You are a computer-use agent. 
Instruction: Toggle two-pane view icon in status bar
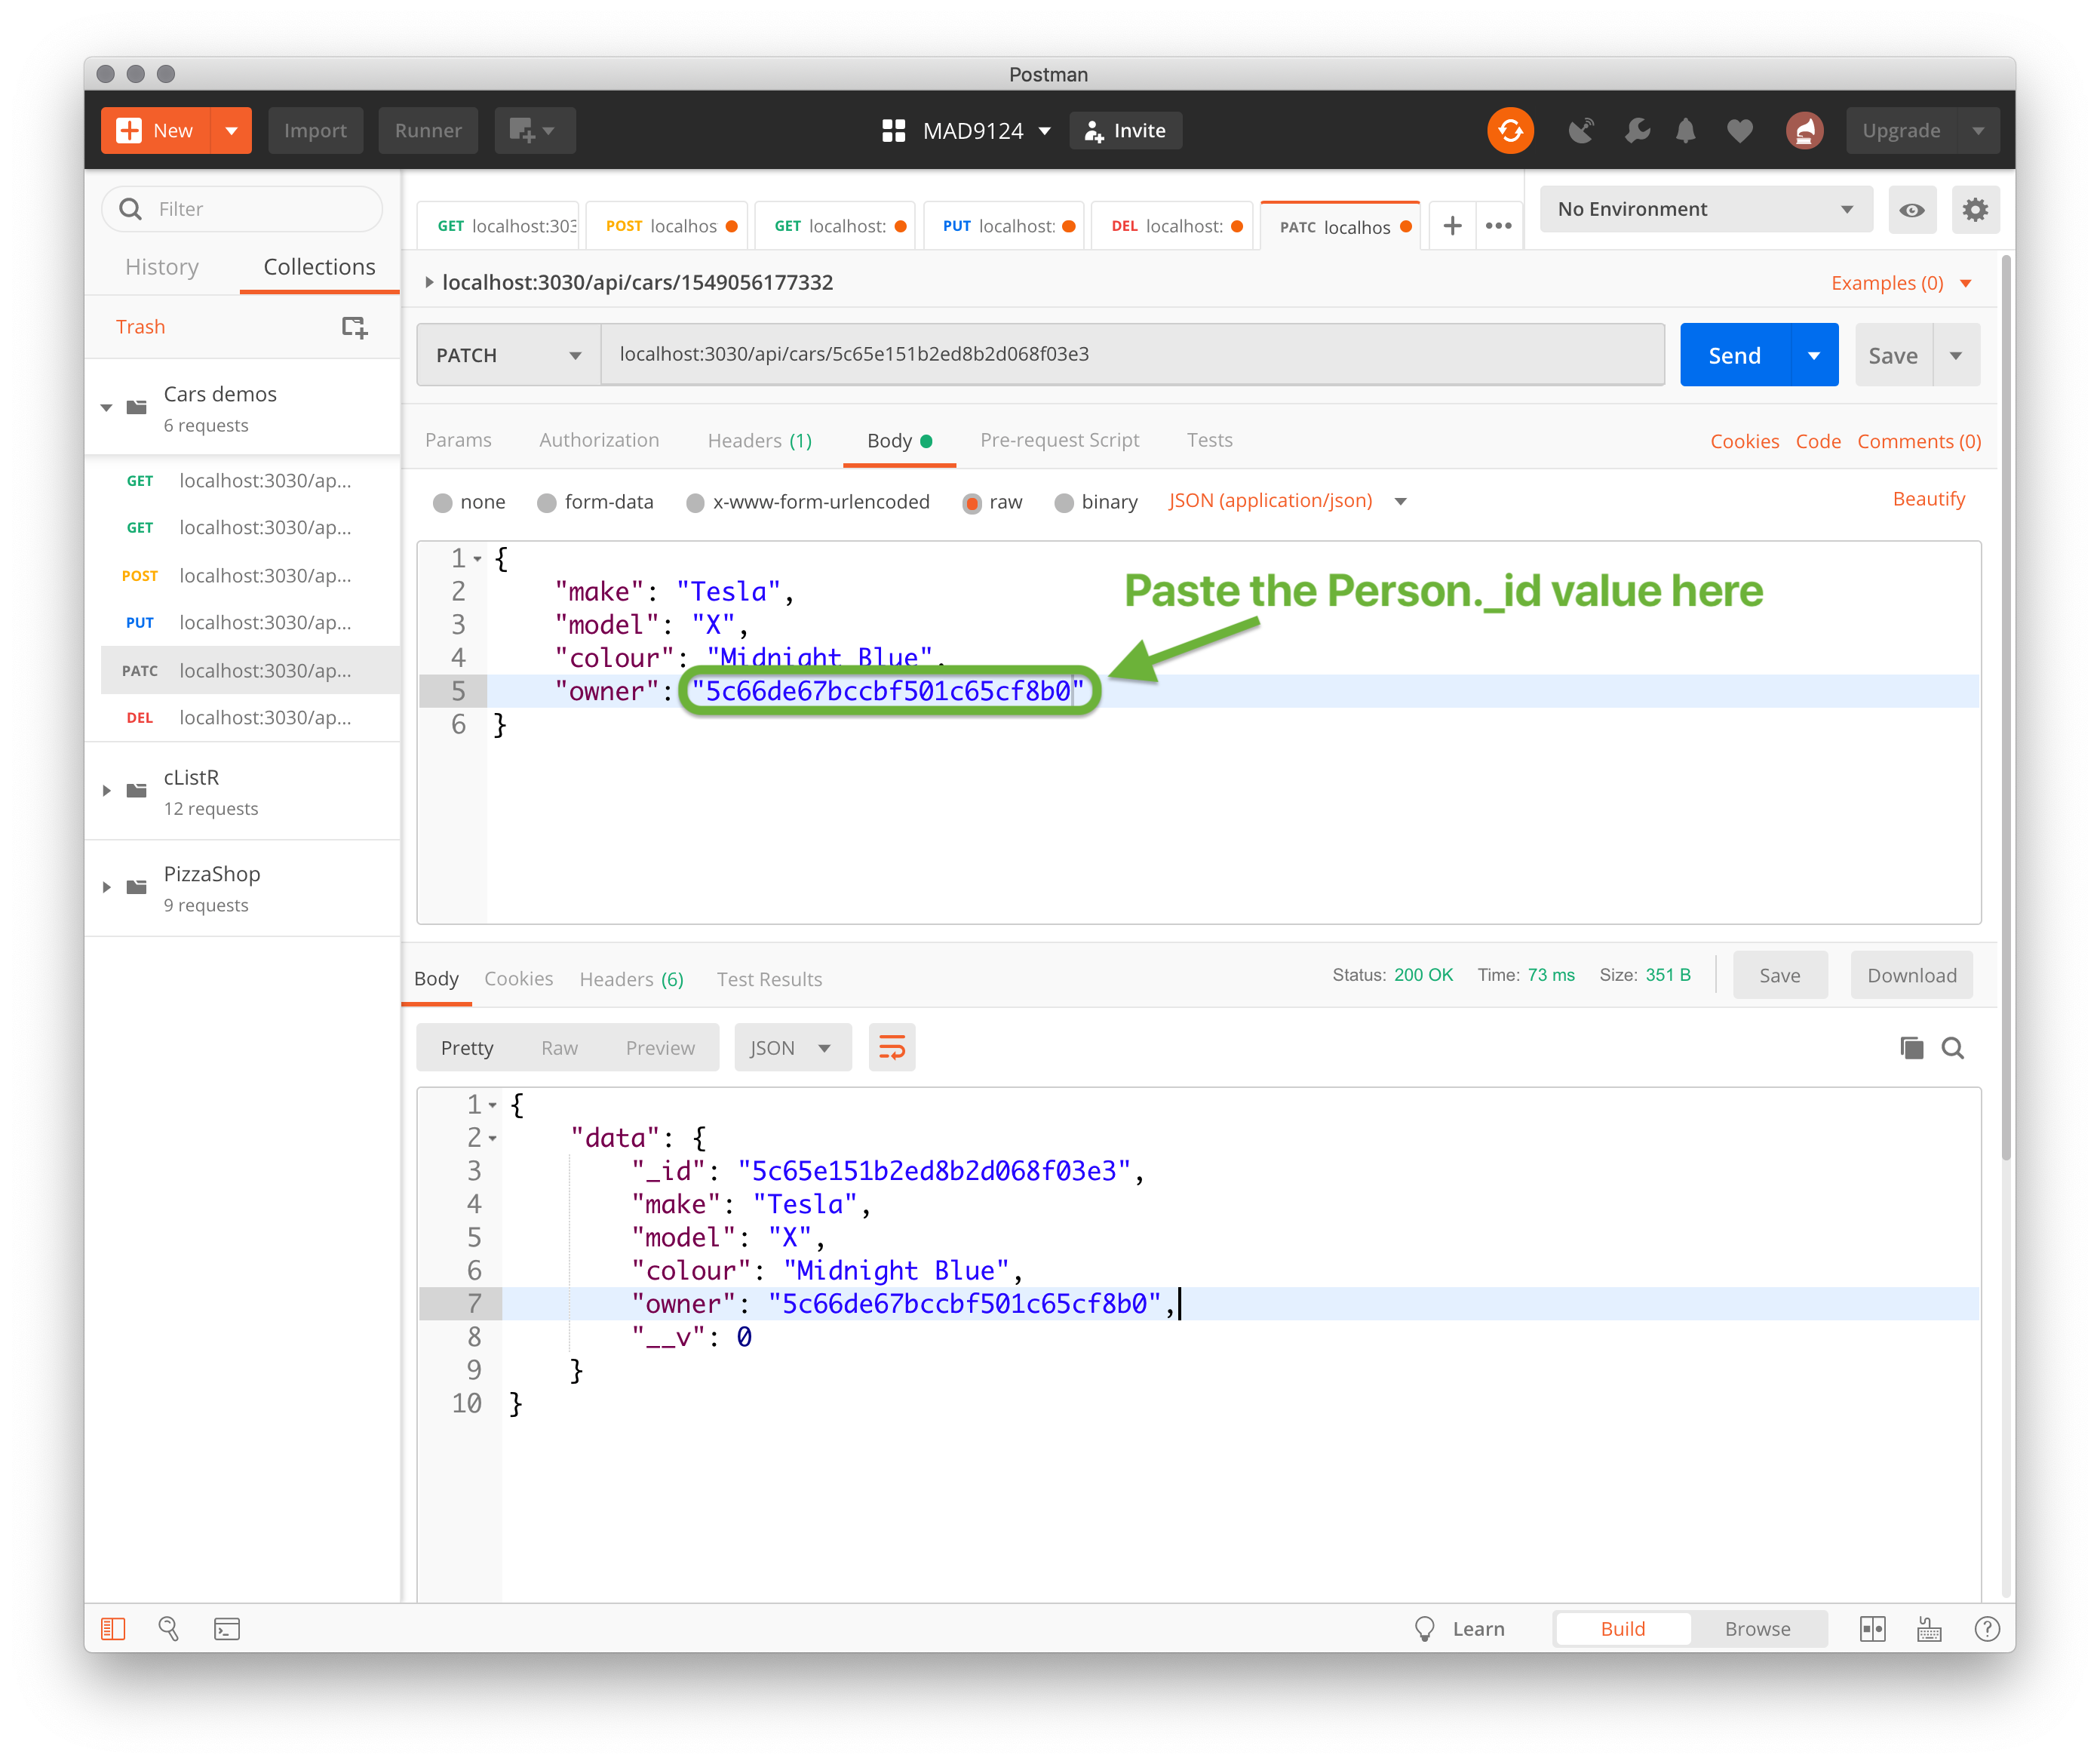click(1872, 1629)
